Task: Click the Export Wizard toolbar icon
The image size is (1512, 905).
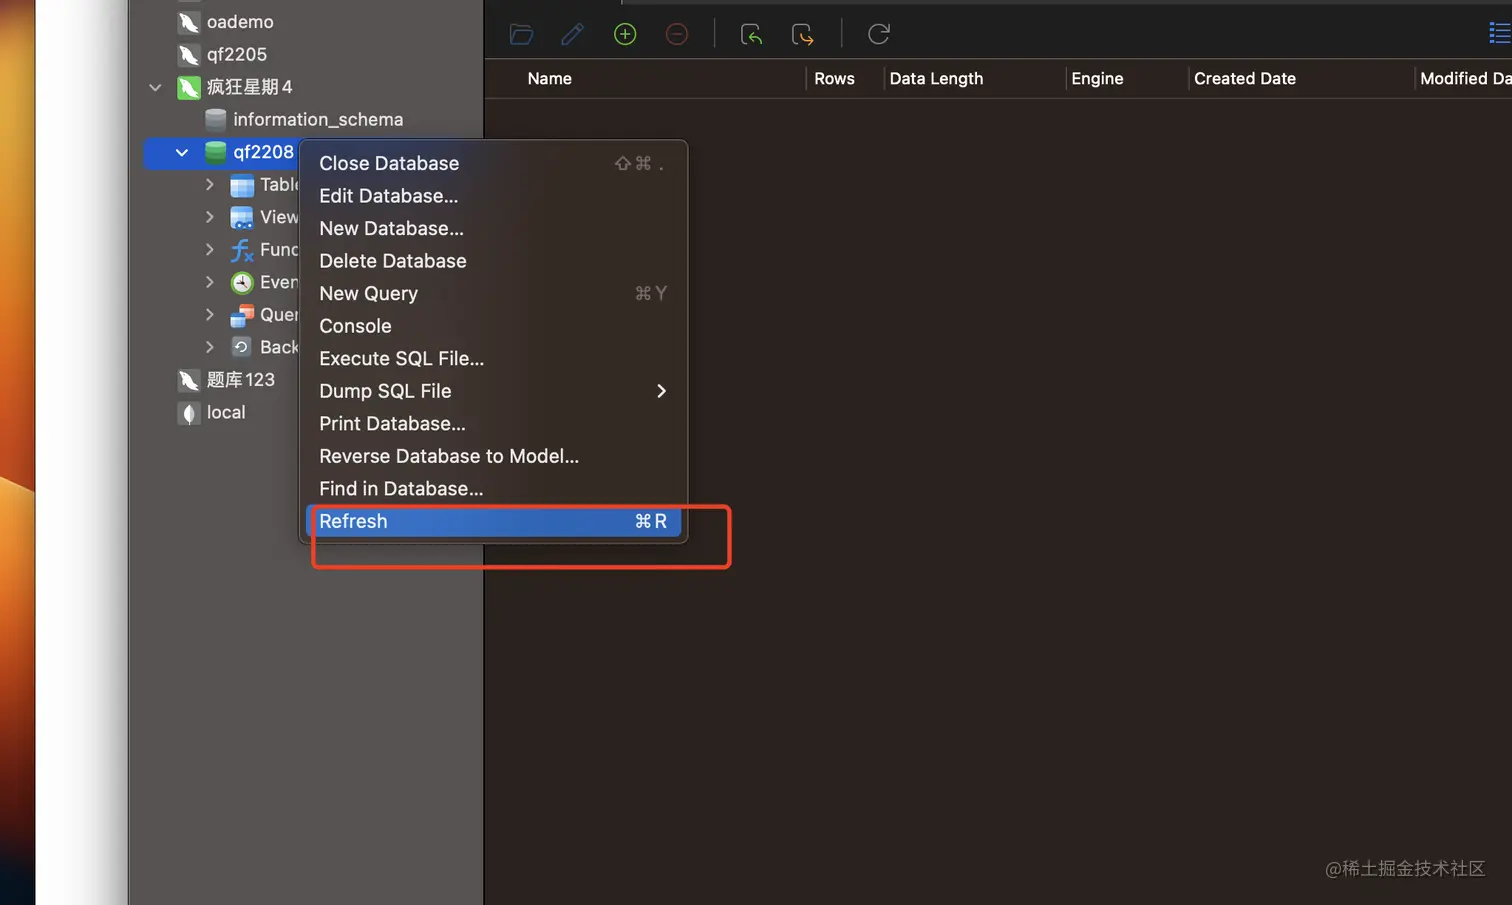Action: point(803,35)
